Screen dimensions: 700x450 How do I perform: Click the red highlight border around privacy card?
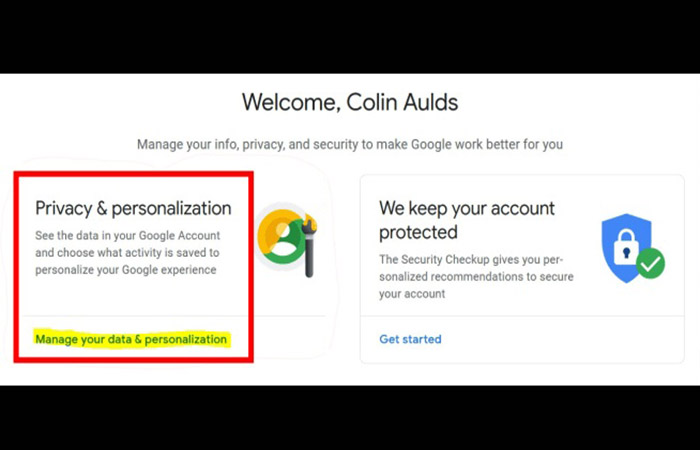click(x=17, y=270)
